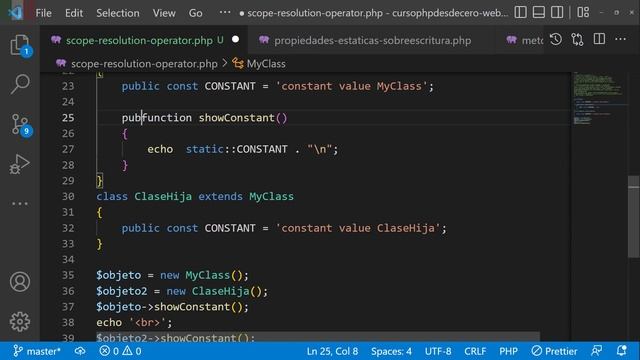This screenshot has height=360, width=640.
Task: Open the Search view
Action: (x=20, y=84)
